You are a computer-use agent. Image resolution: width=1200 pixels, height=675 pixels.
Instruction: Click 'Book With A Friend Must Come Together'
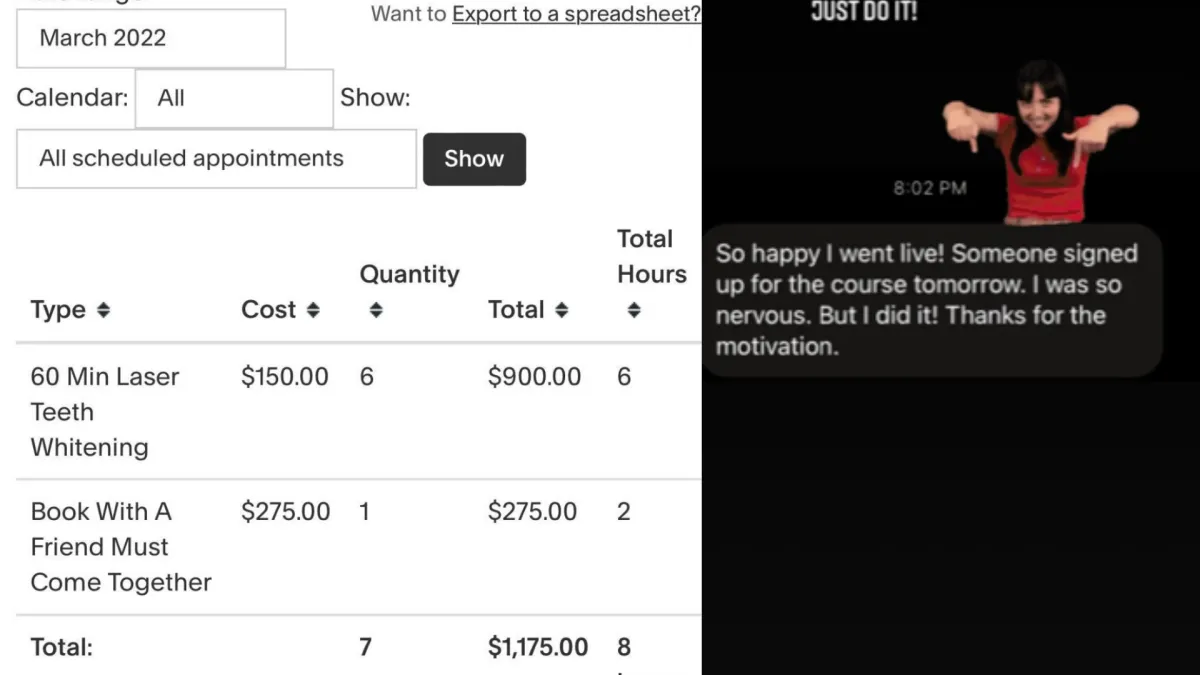121,547
